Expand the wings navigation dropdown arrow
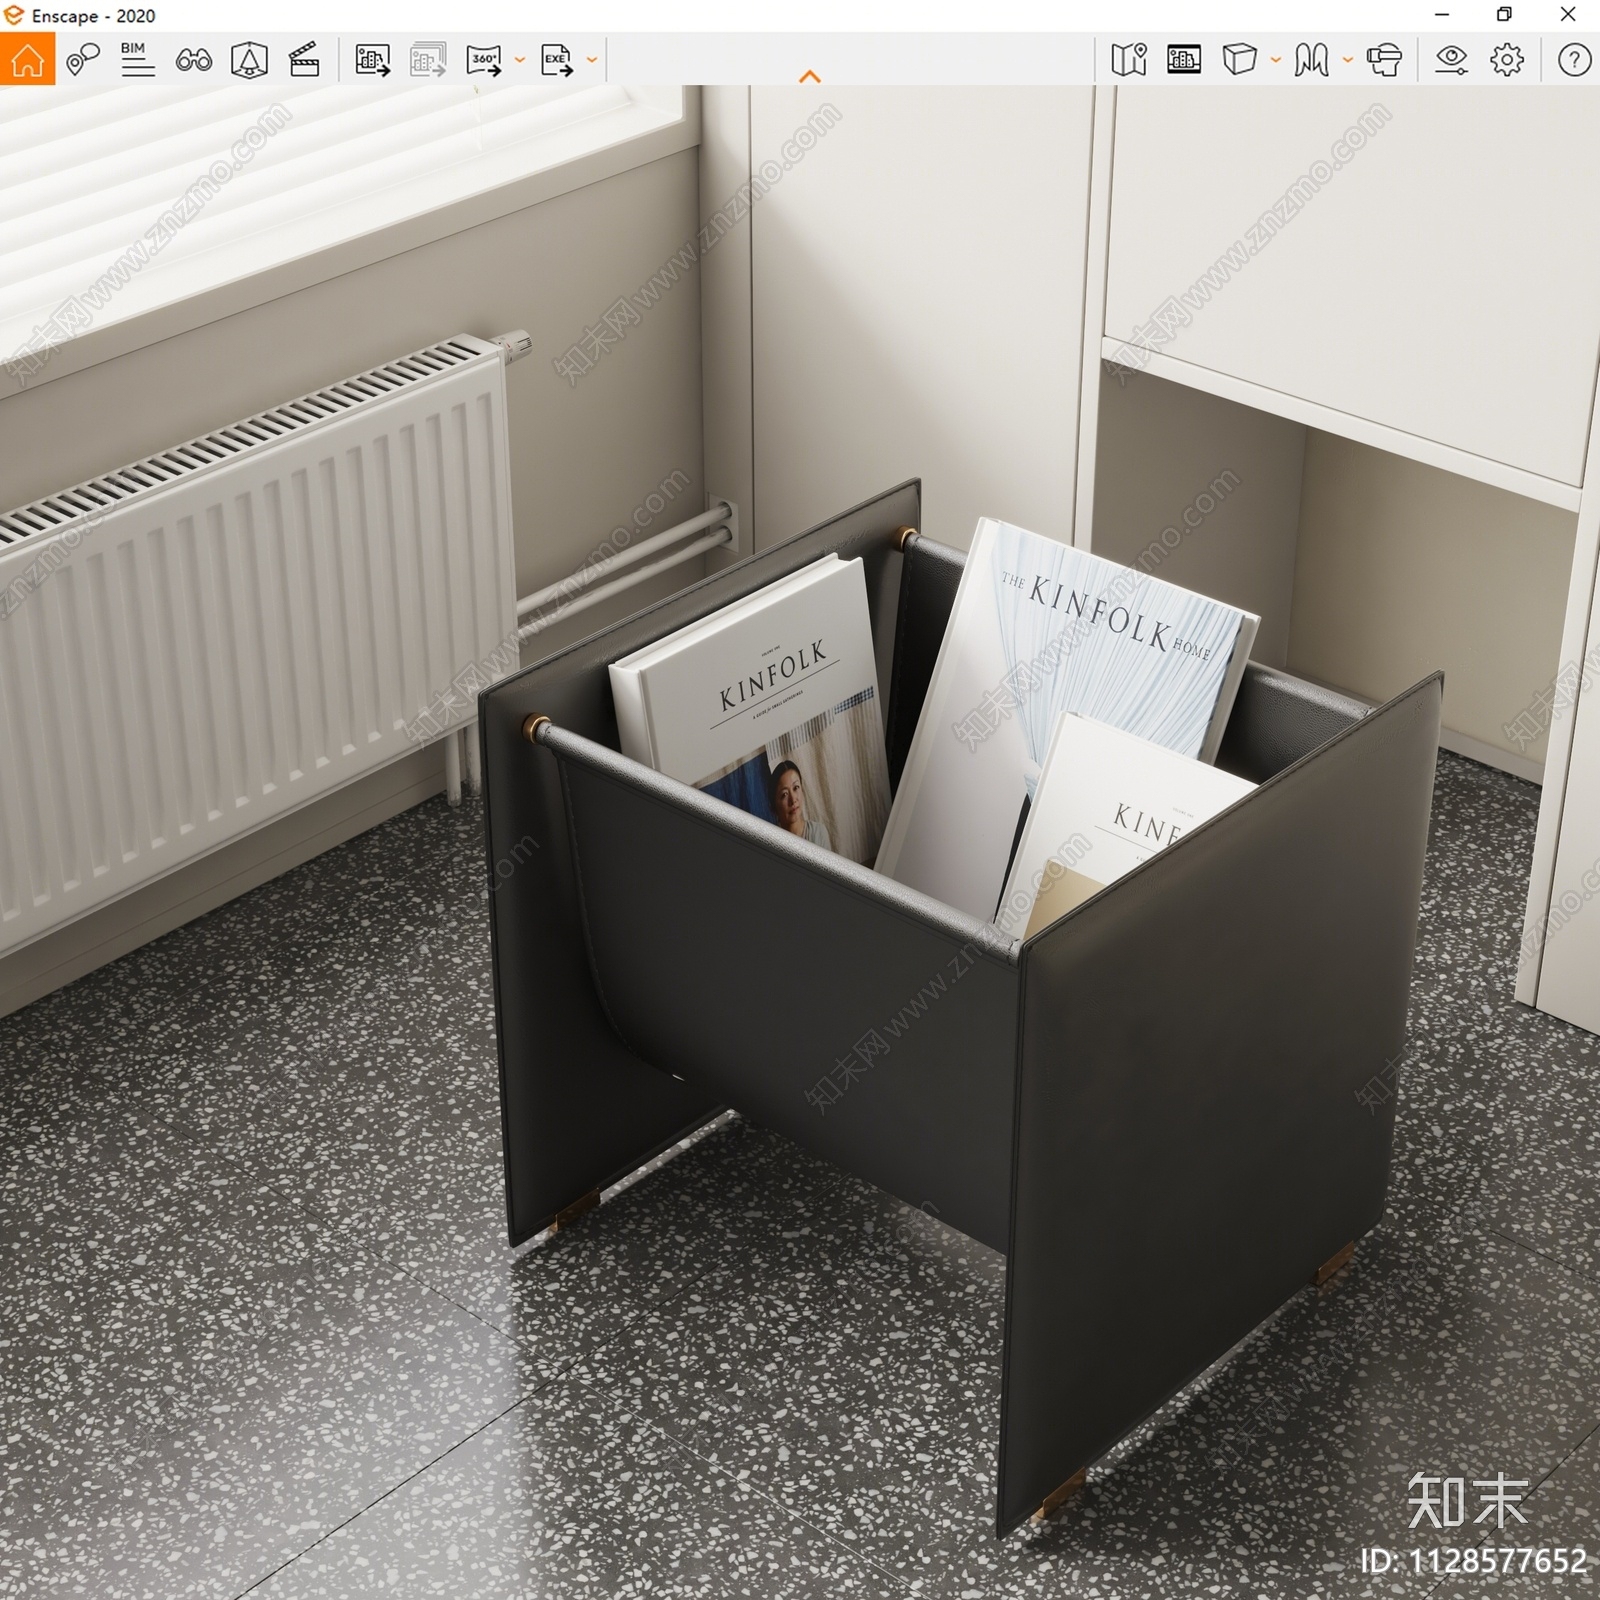1600x1600 pixels. pos(1347,60)
